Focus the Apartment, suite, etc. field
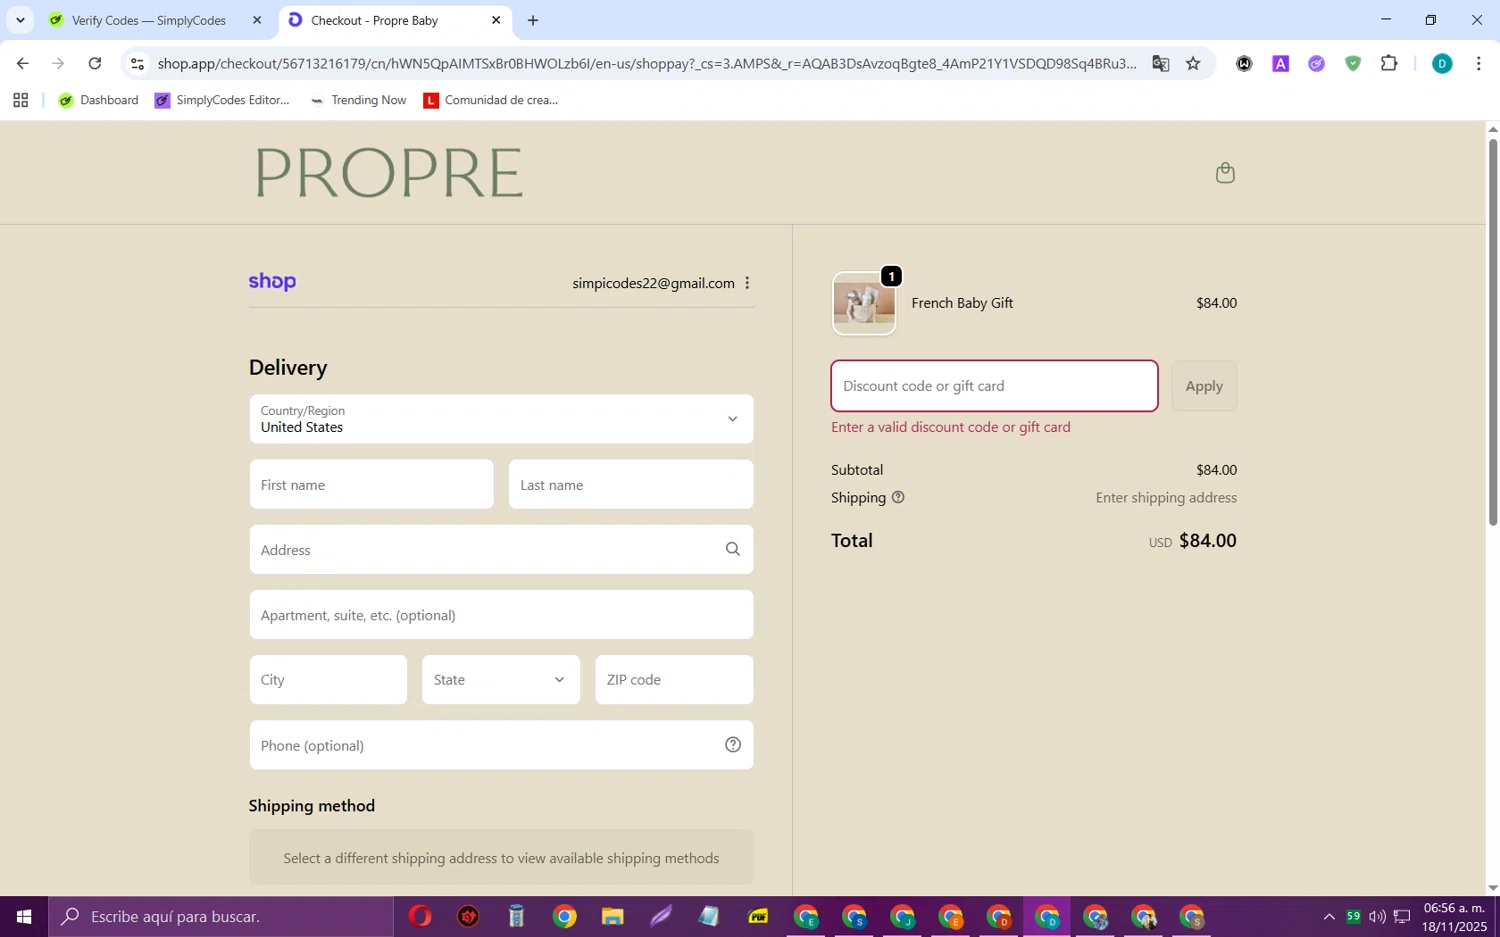Viewport: 1500px width, 937px height. point(501,615)
